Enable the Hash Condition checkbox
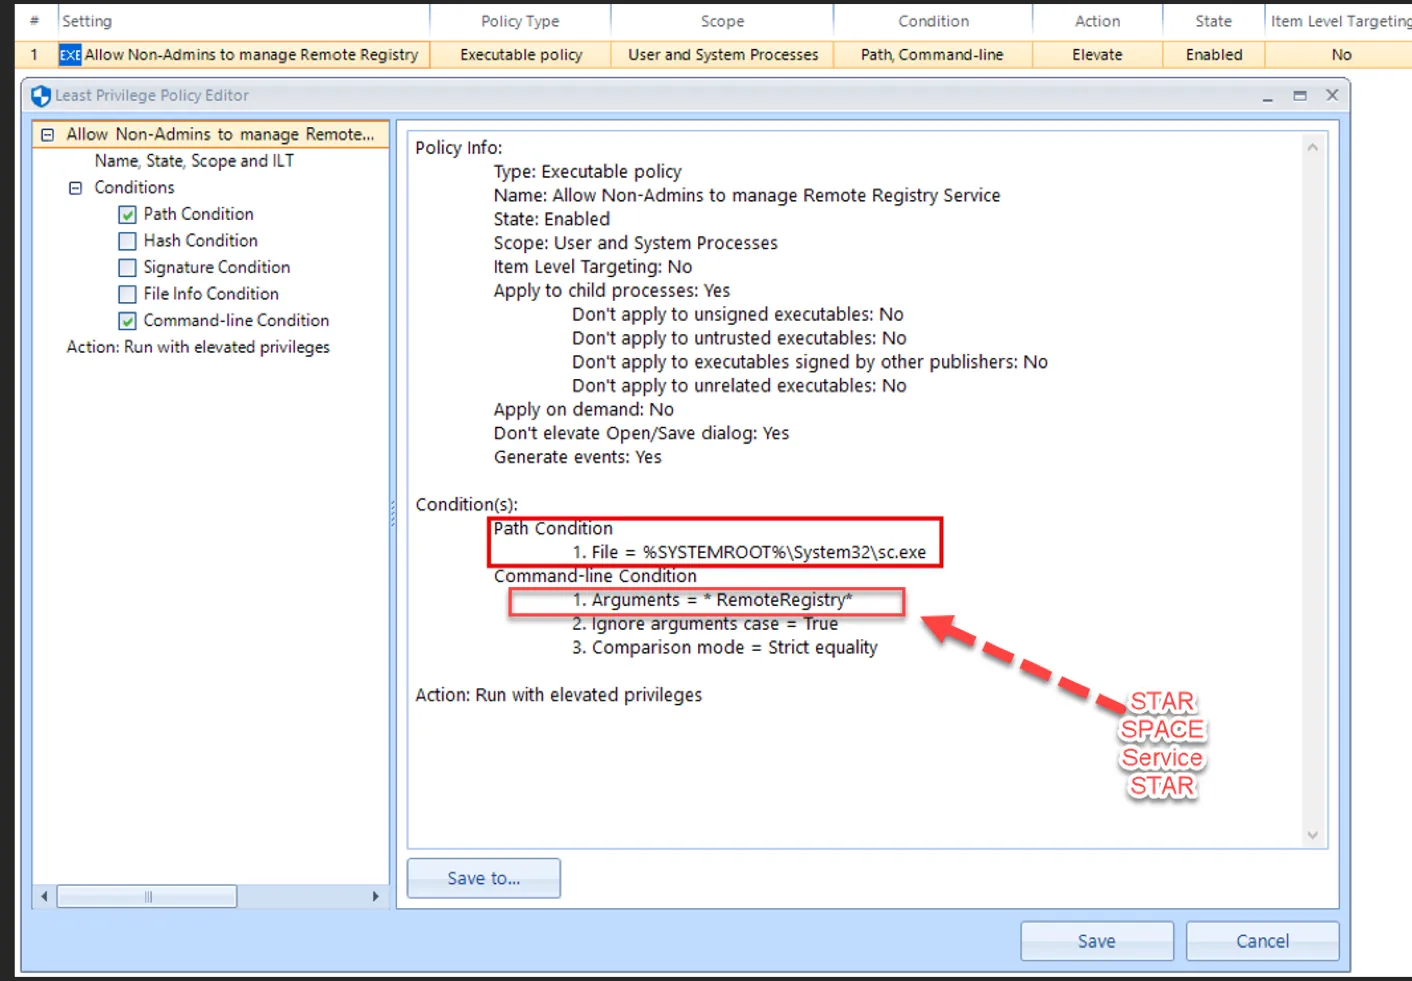Image resolution: width=1412 pixels, height=981 pixels. pos(128,241)
